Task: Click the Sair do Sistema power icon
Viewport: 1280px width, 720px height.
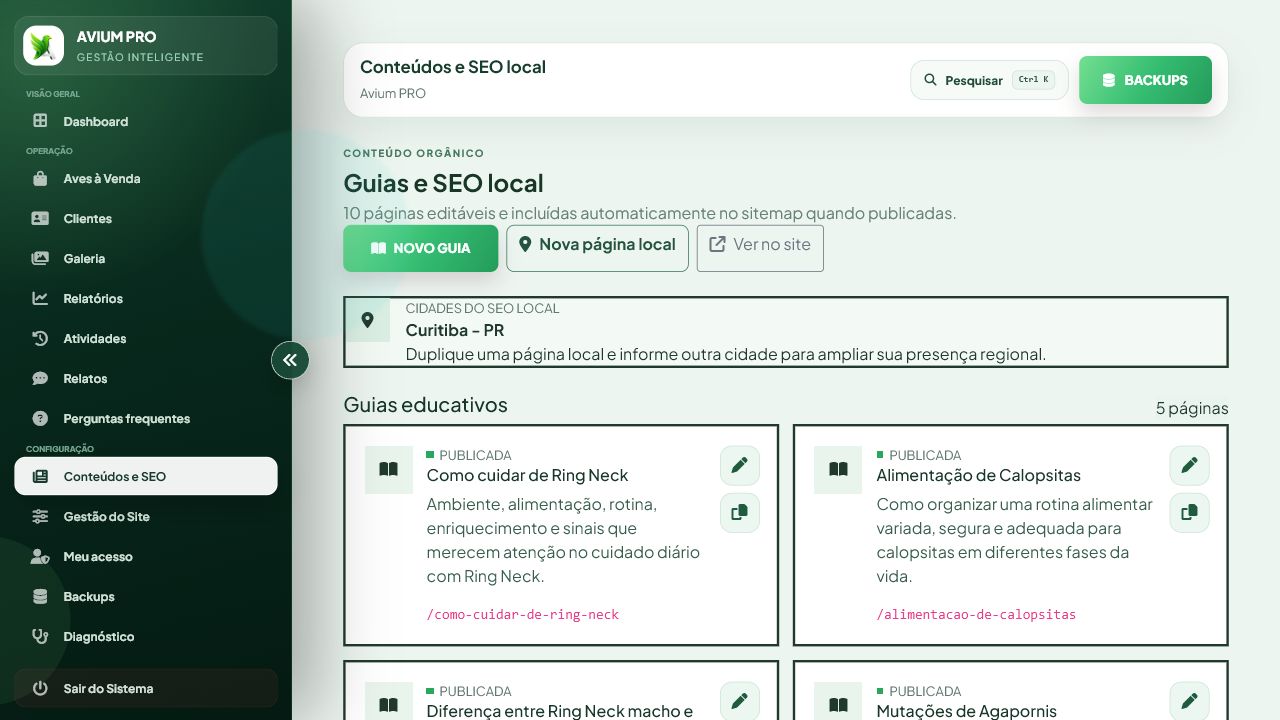Action: 40,689
